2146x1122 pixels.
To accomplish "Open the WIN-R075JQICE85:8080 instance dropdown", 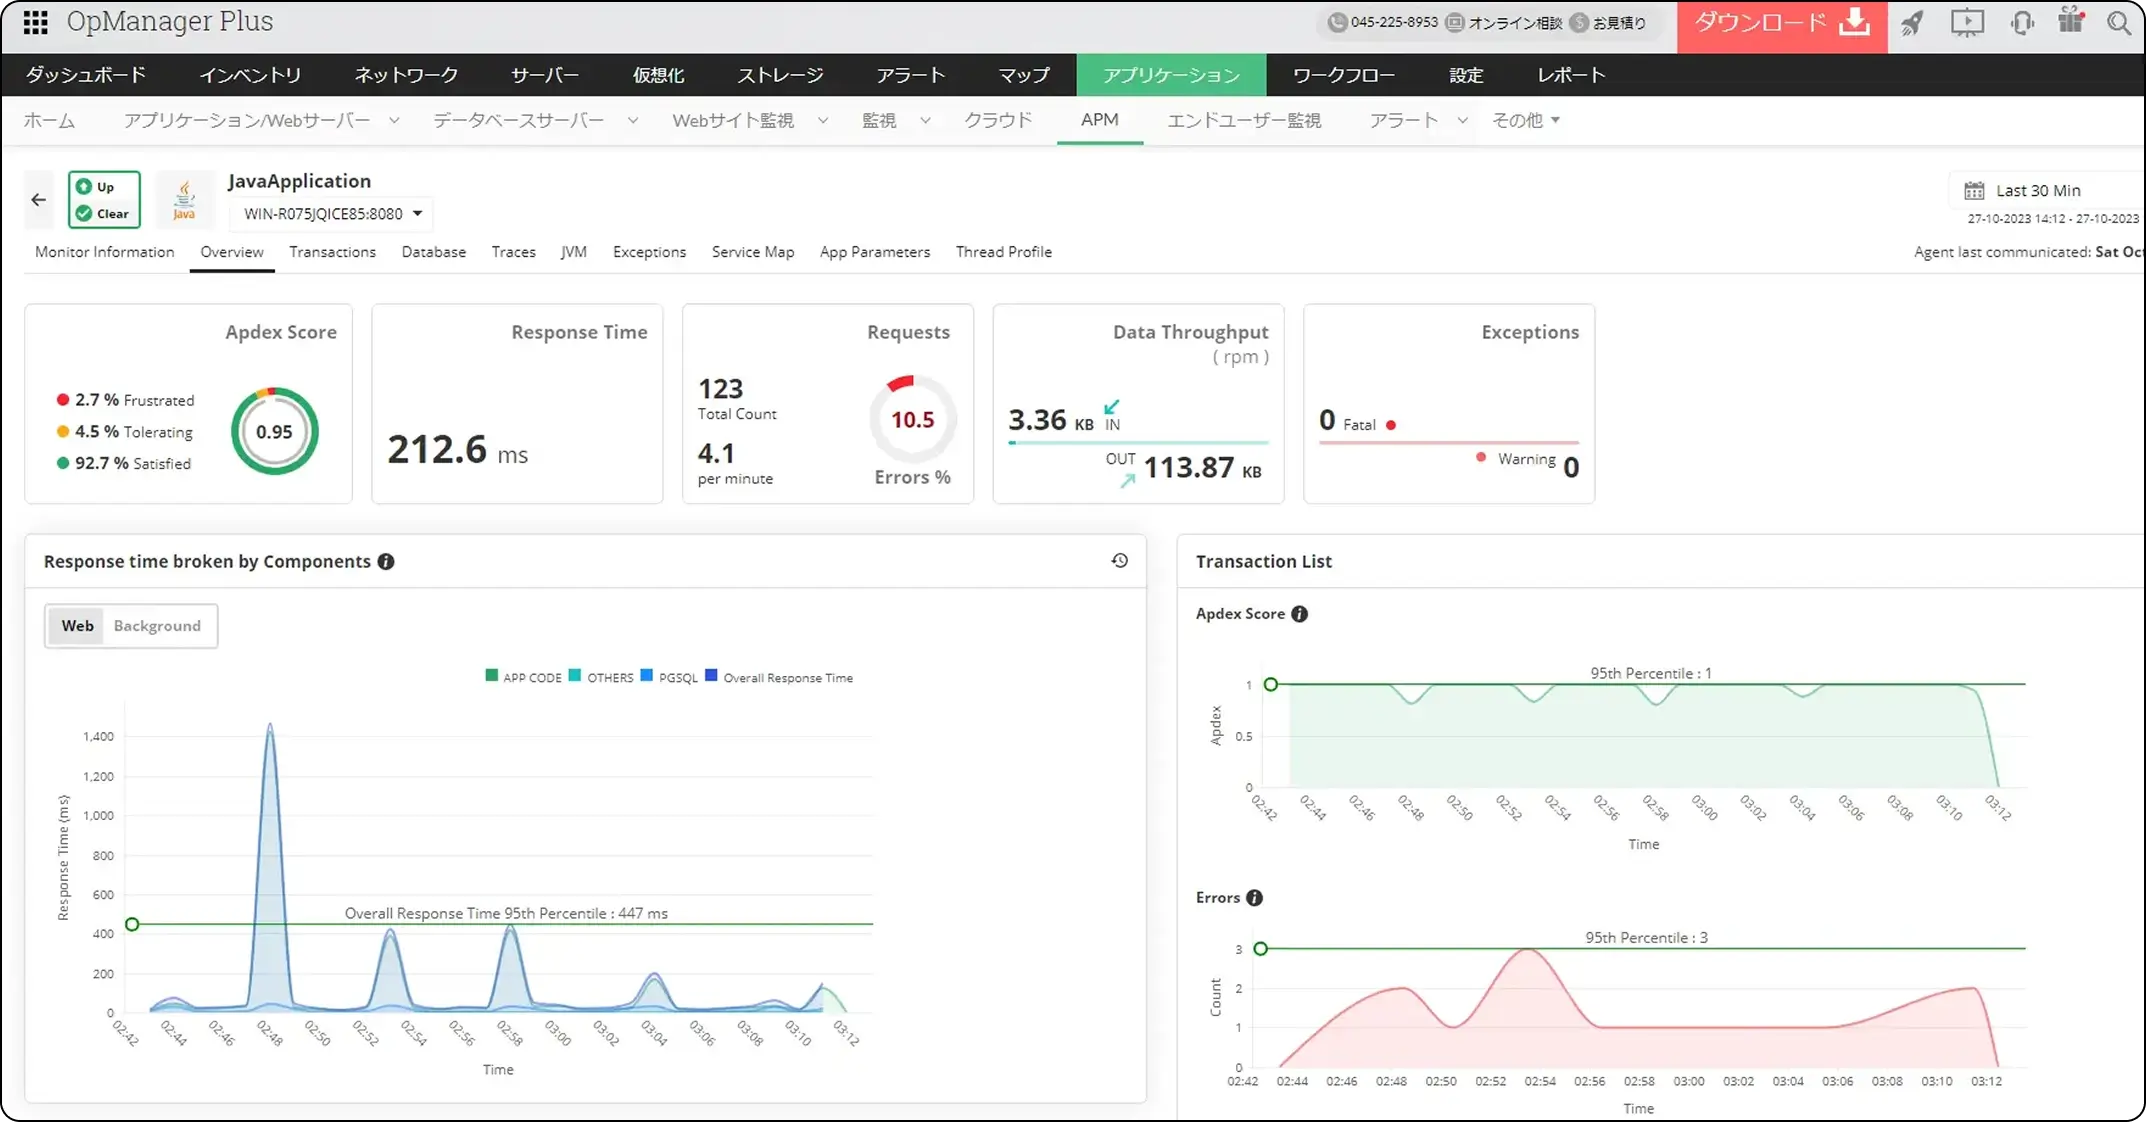I will pos(331,214).
